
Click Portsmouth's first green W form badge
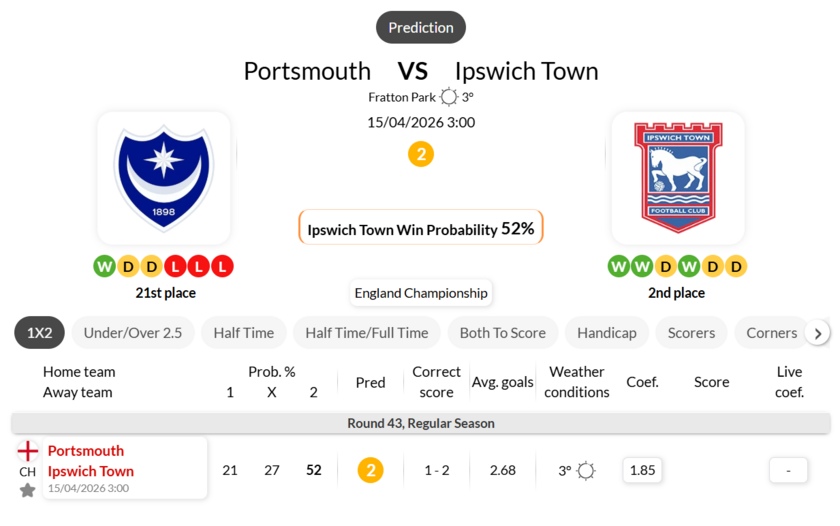pyautogui.click(x=104, y=266)
